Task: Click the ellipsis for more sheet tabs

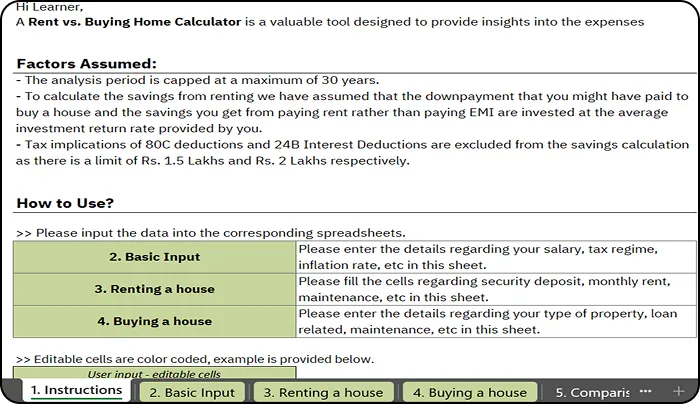Action: [x=646, y=391]
